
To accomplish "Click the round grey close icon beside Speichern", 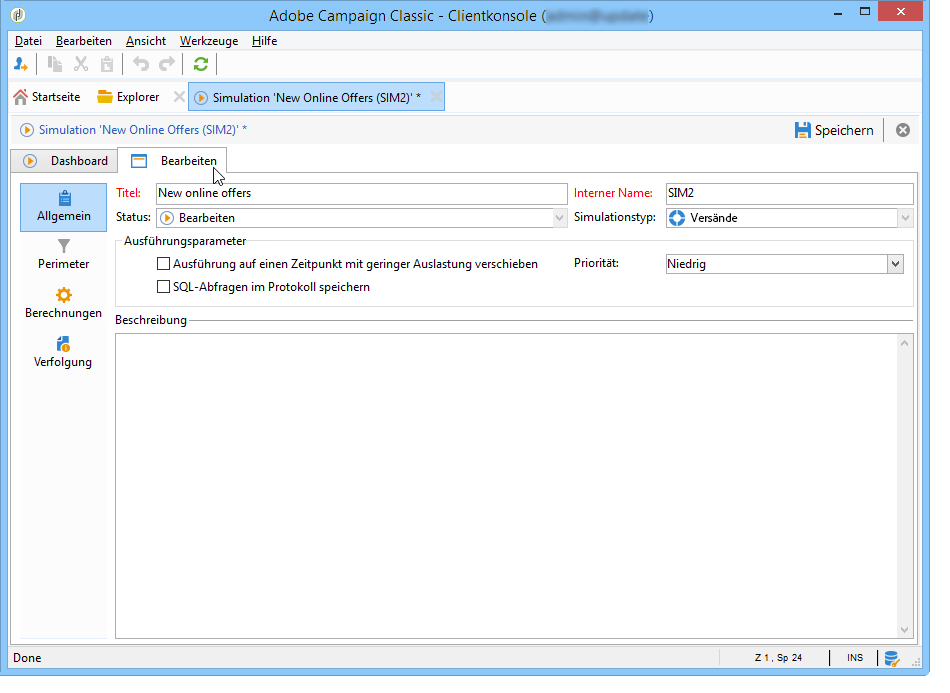I will pyautogui.click(x=903, y=130).
